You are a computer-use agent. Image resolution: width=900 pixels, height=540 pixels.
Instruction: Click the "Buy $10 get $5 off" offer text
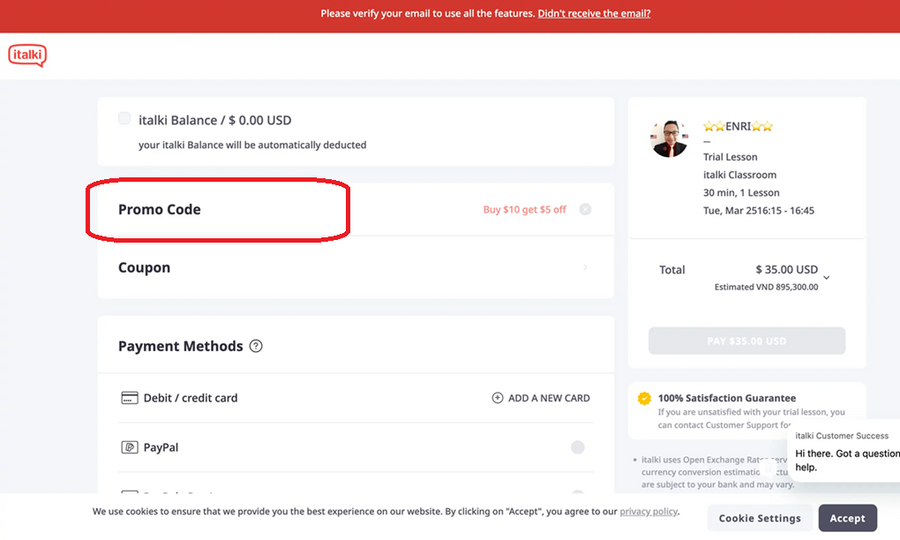[524, 210]
